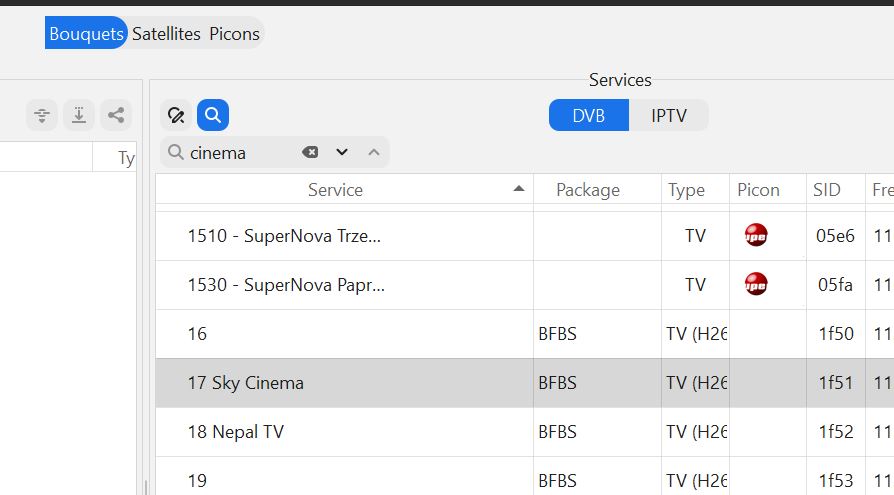Toggle the blue search button
The image size is (894, 495).
[213, 115]
